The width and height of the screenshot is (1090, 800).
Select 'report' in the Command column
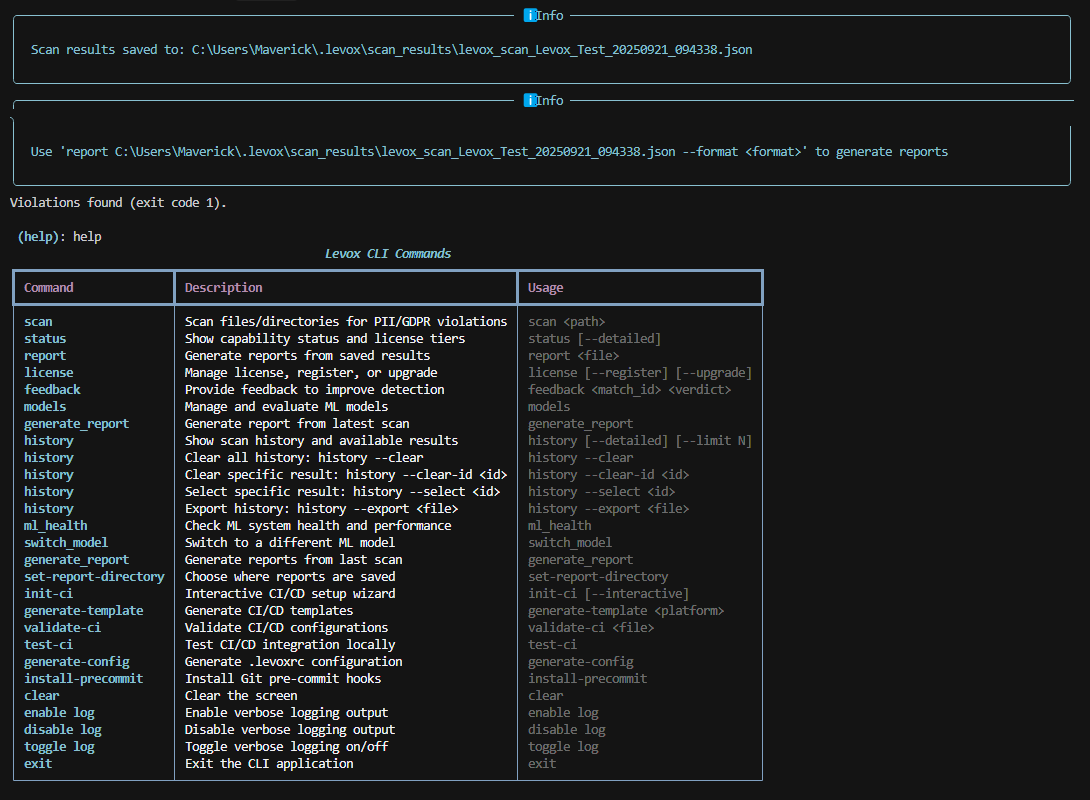[45, 356]
